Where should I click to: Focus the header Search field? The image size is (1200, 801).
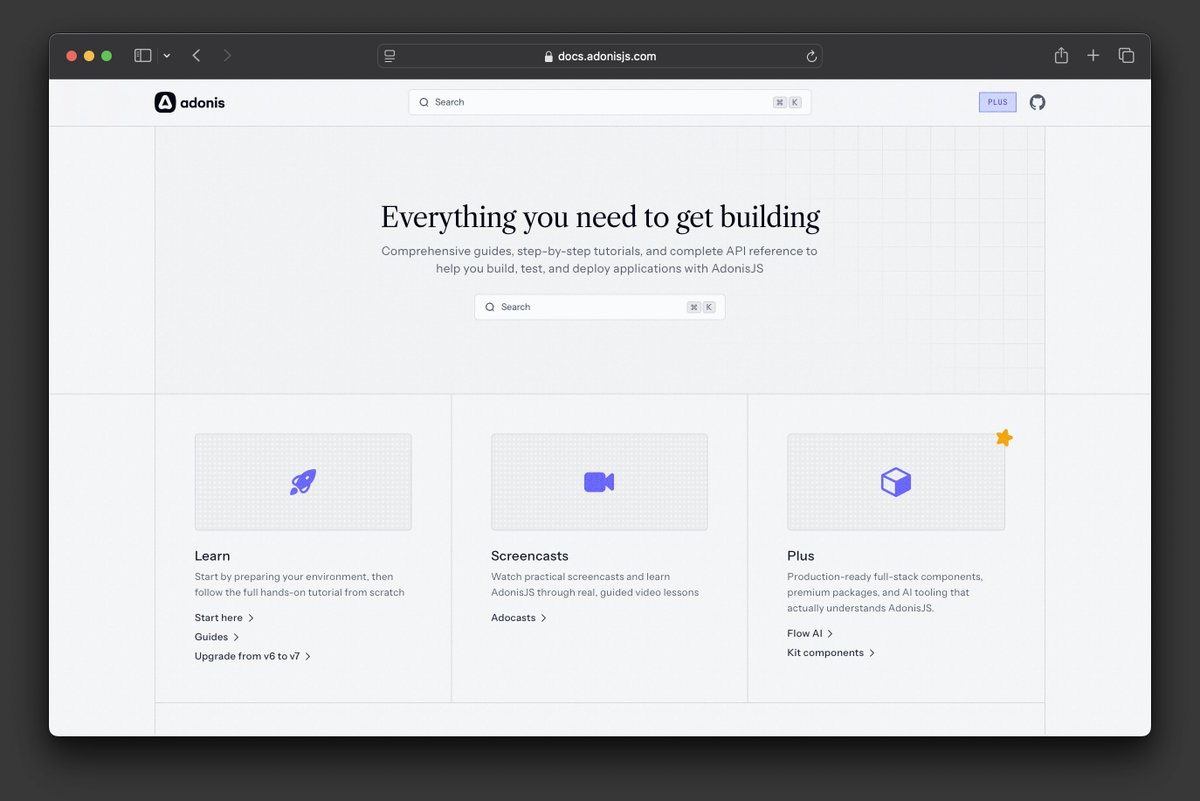pos(610,102)
